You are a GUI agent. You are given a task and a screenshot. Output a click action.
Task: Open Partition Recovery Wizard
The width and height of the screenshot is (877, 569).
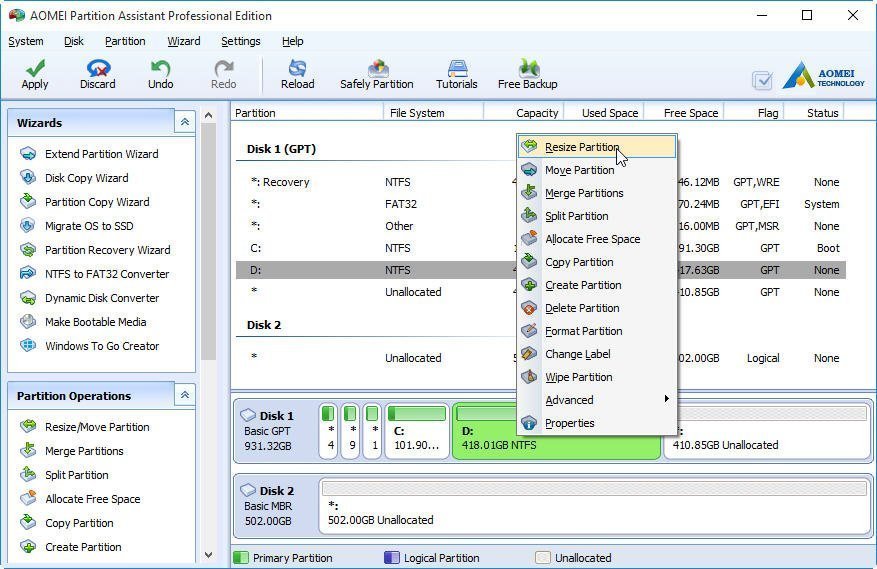point(107,250)
